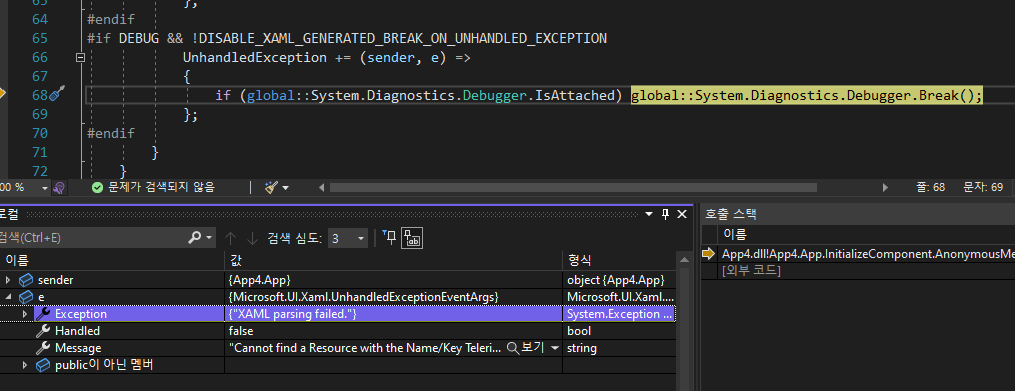Select the Handled row in Locals

338,331
